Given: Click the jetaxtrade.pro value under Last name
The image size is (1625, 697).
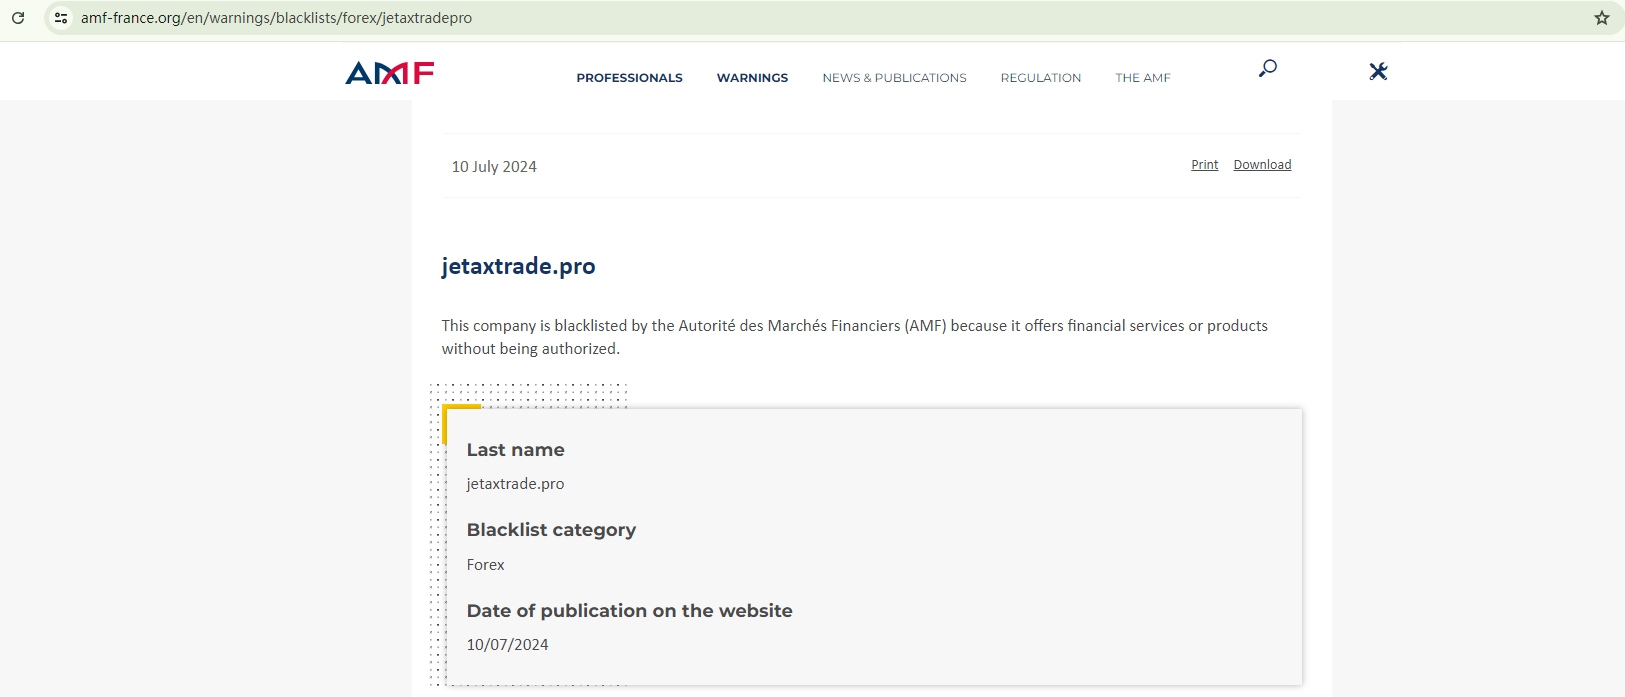Looking at the screenshot, I should (515, 484).
